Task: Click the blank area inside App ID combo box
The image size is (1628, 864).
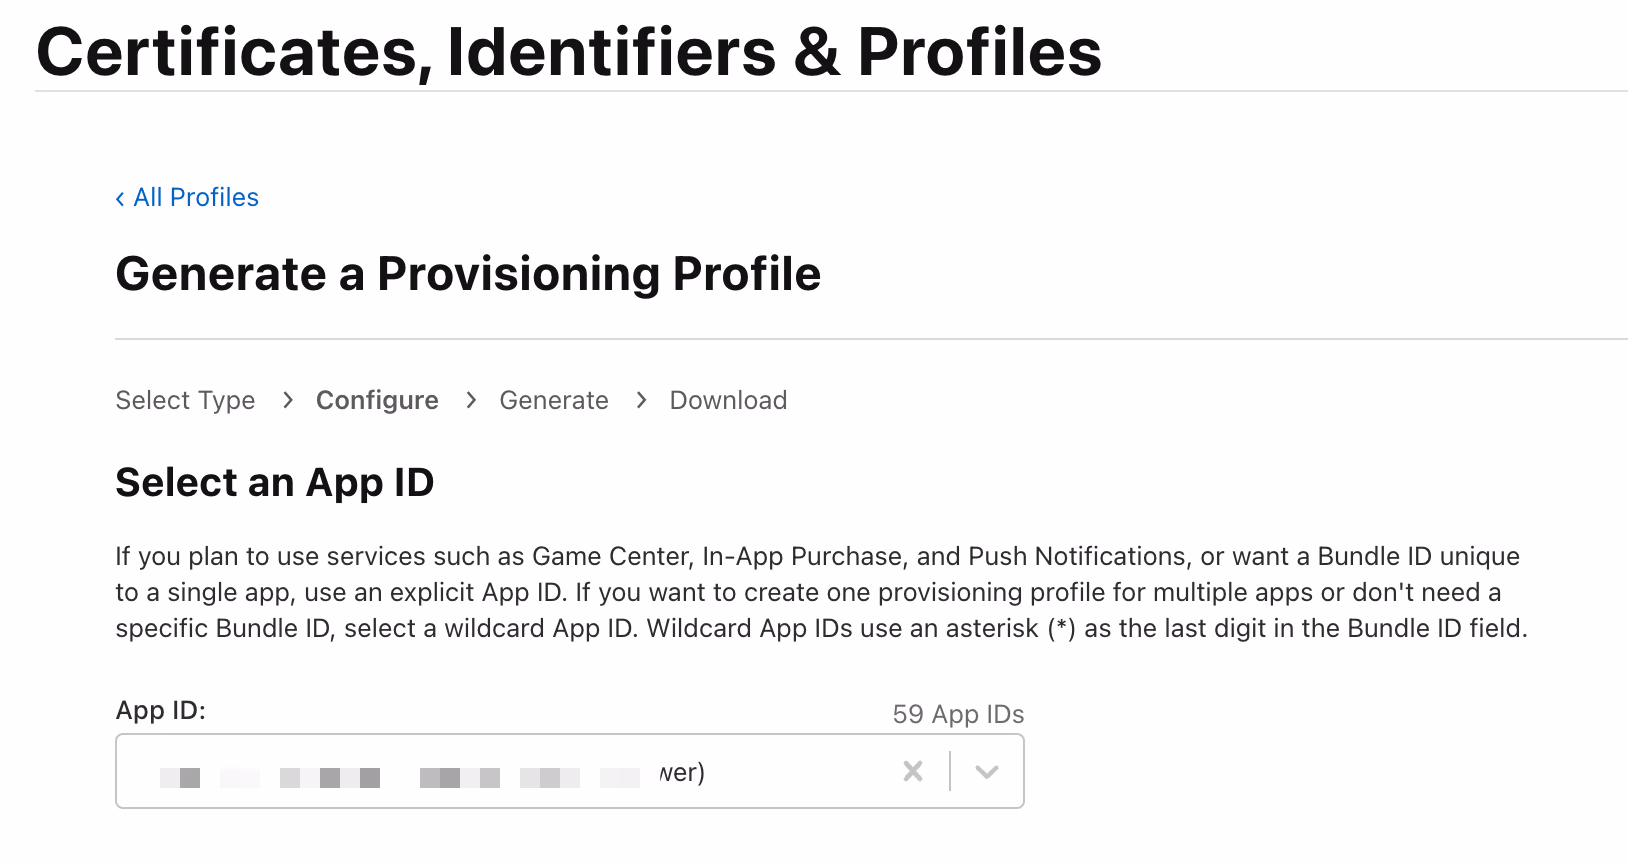Action: click(800, 772)
